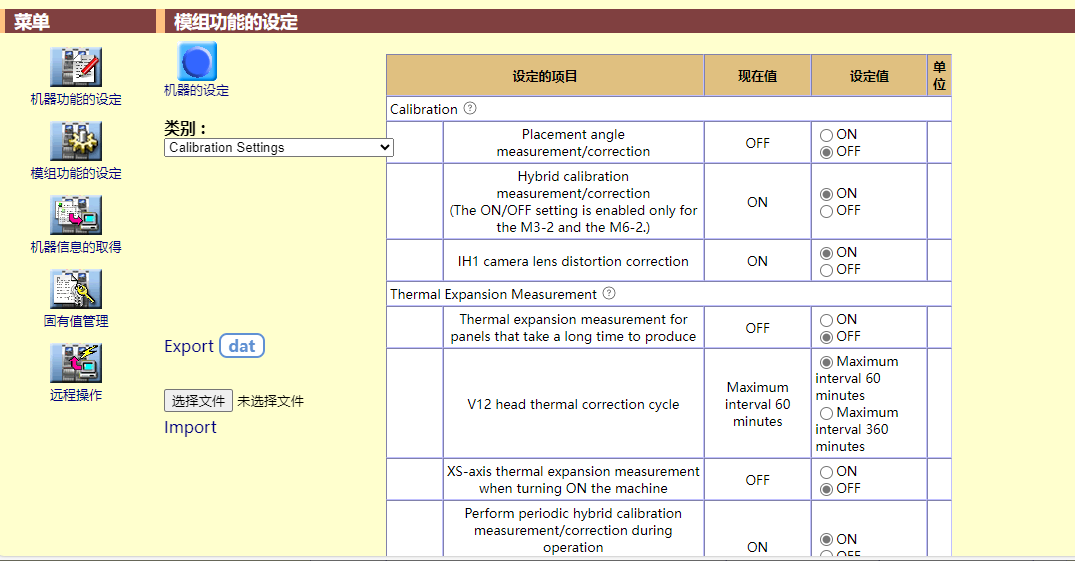Click the Import link
This screenshot has height=561, width=1075.
pos(190,428)
